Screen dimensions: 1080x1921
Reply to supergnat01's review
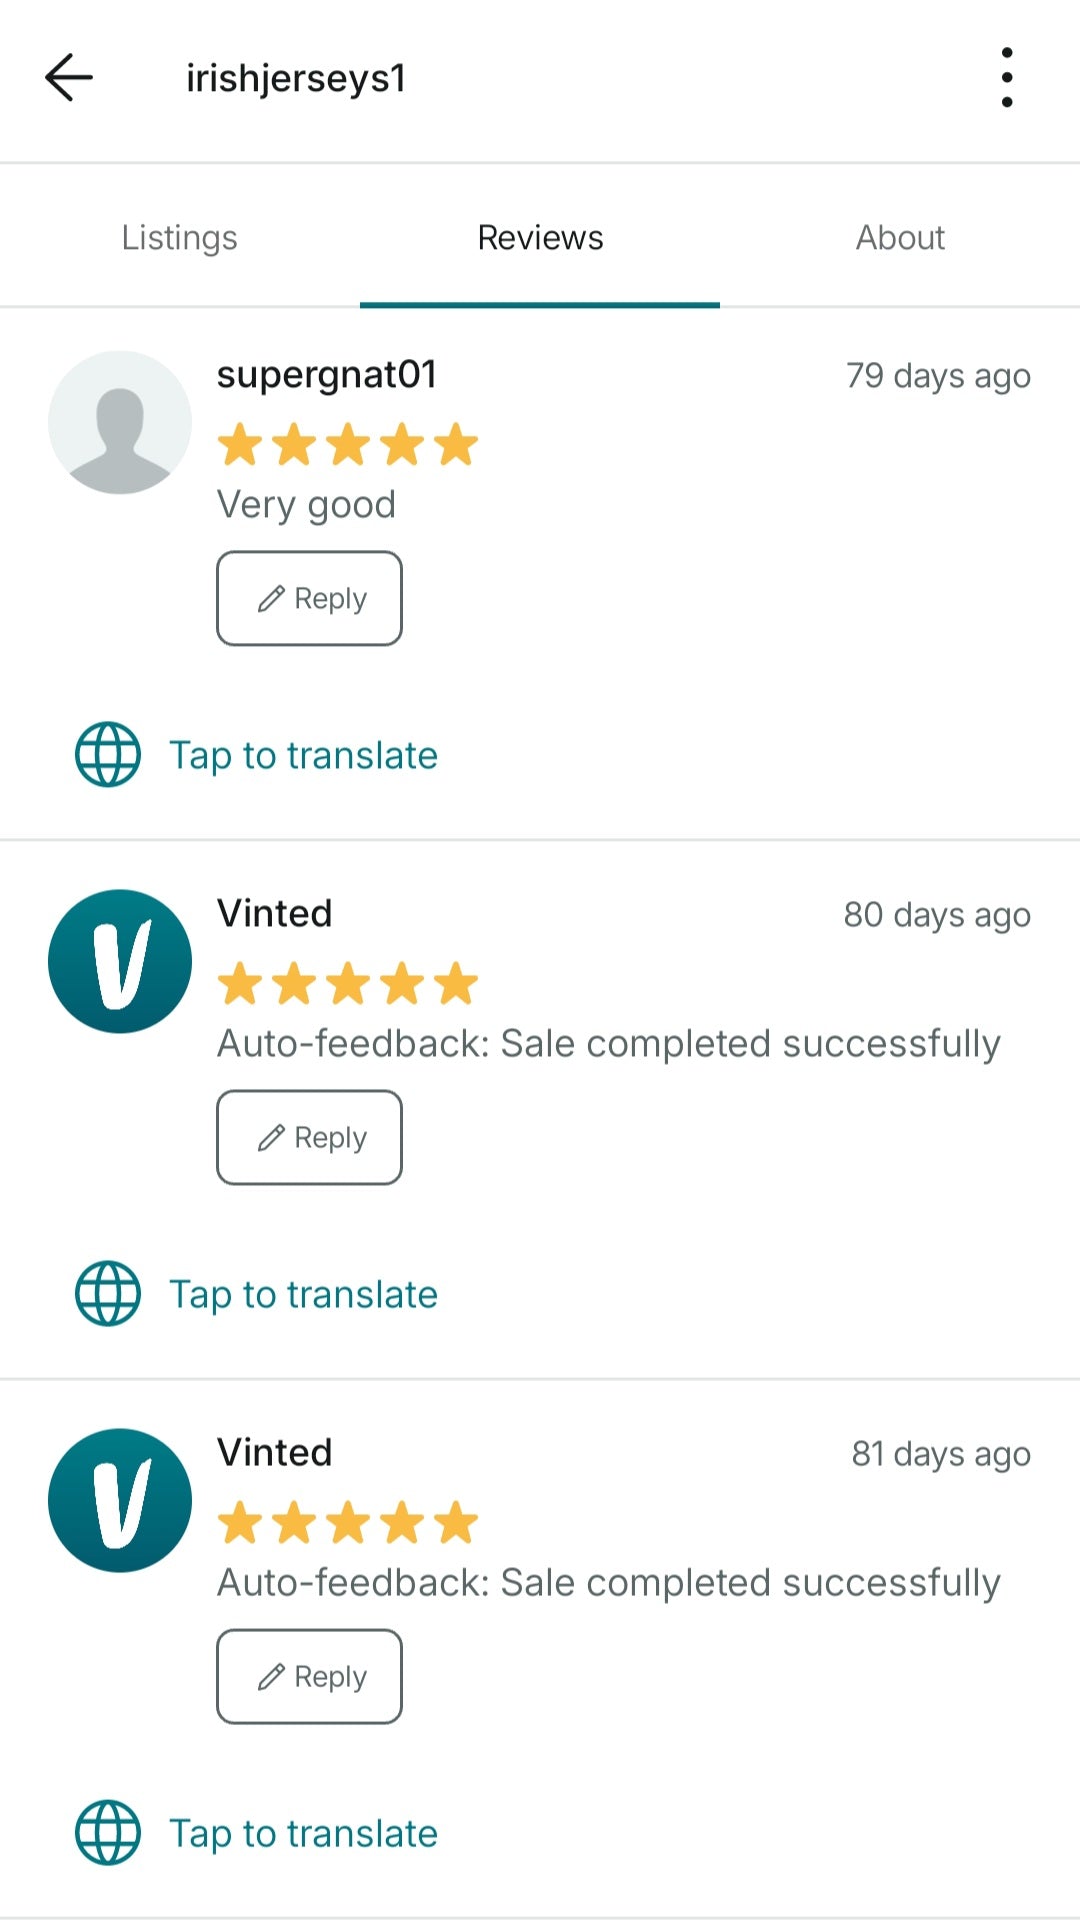(x=309, y=598)
